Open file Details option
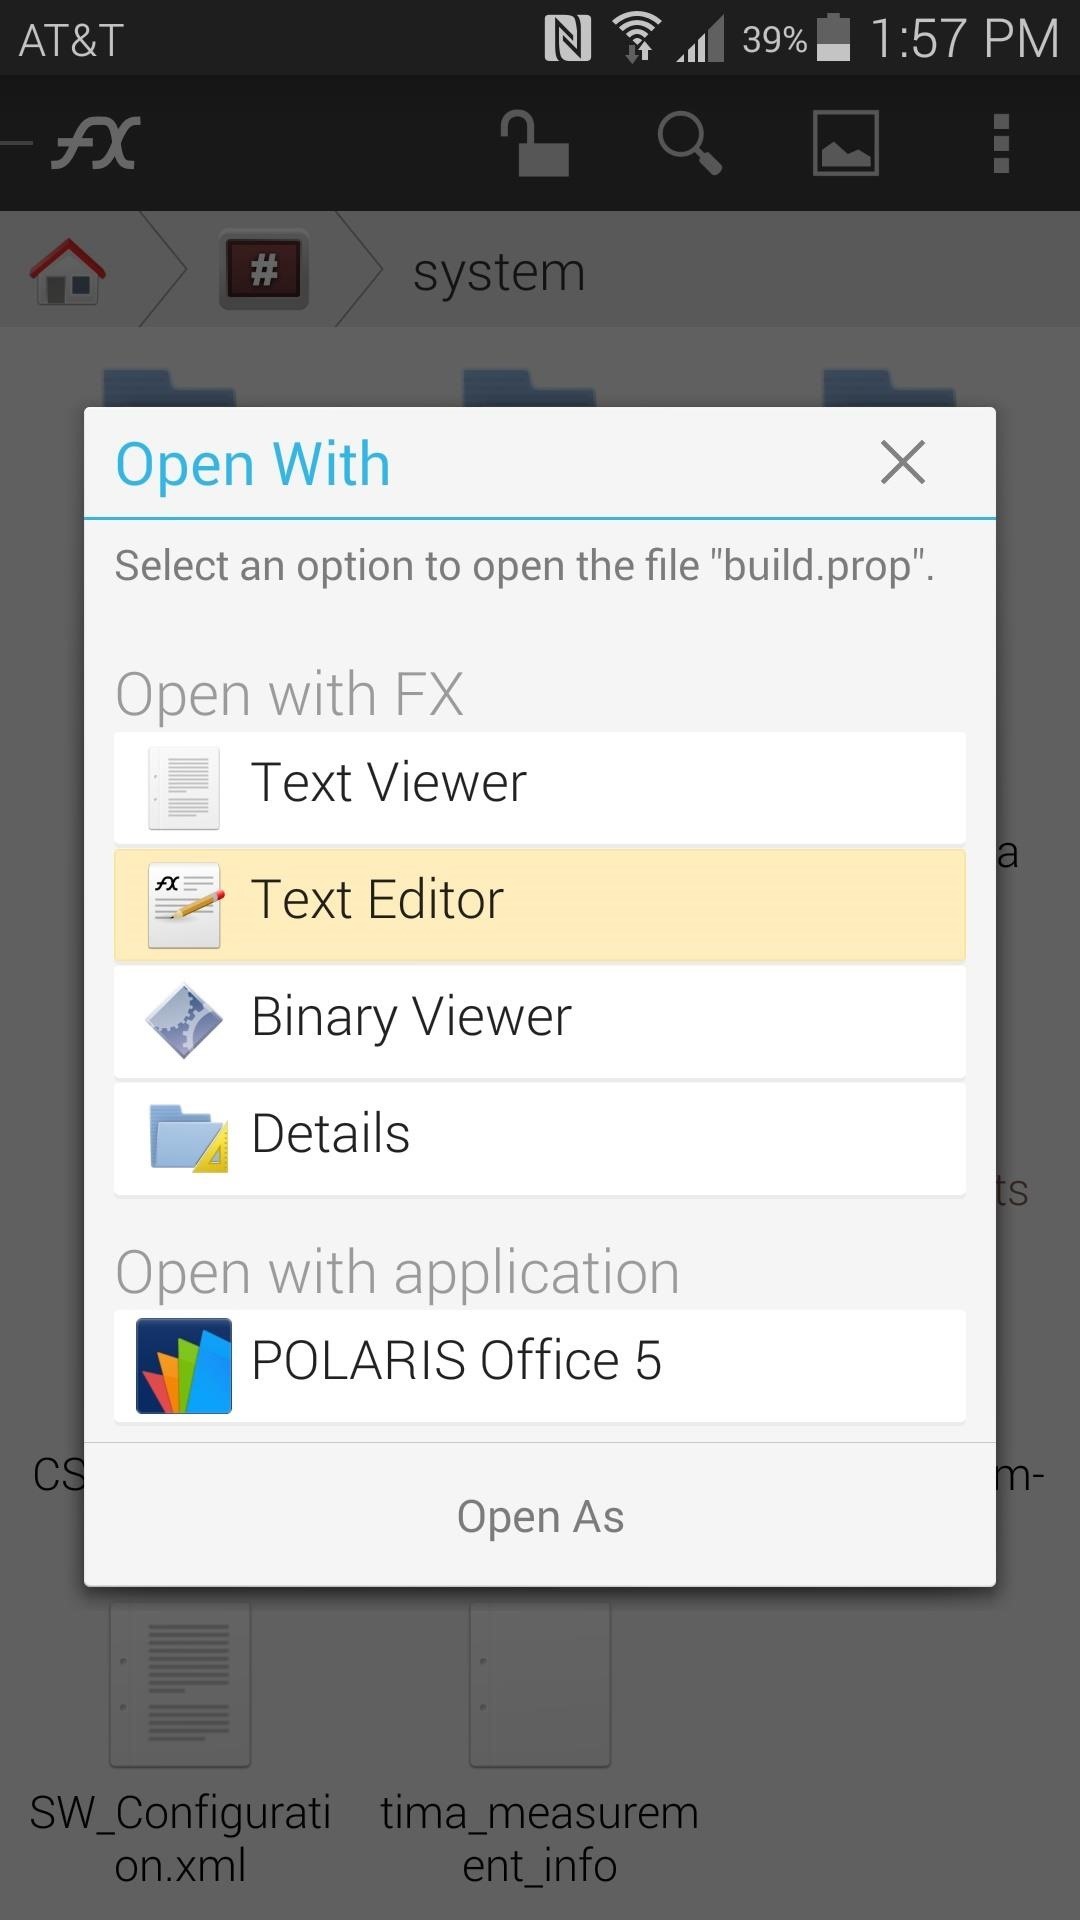Viewport: 1080px width, 1920px height. coord(540,1138)
